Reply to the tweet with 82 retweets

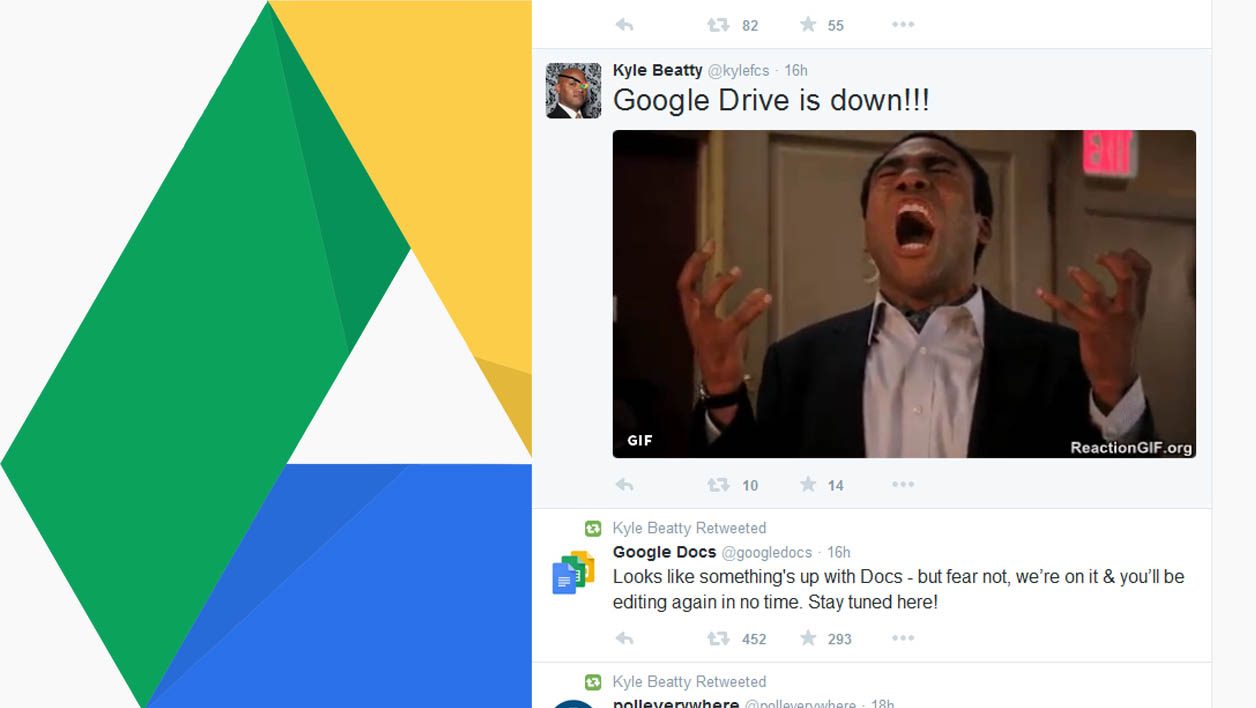624,24
